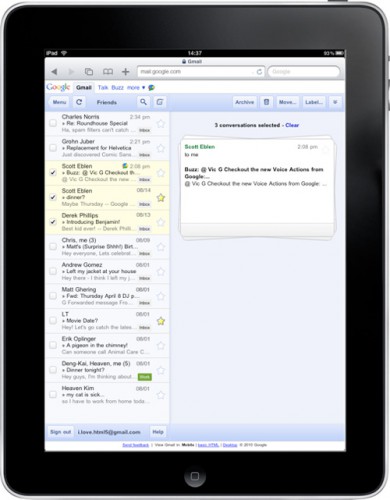Screen dimensions: 390x500
Task: Click the green Work label tag
Action: coord(145,377)
